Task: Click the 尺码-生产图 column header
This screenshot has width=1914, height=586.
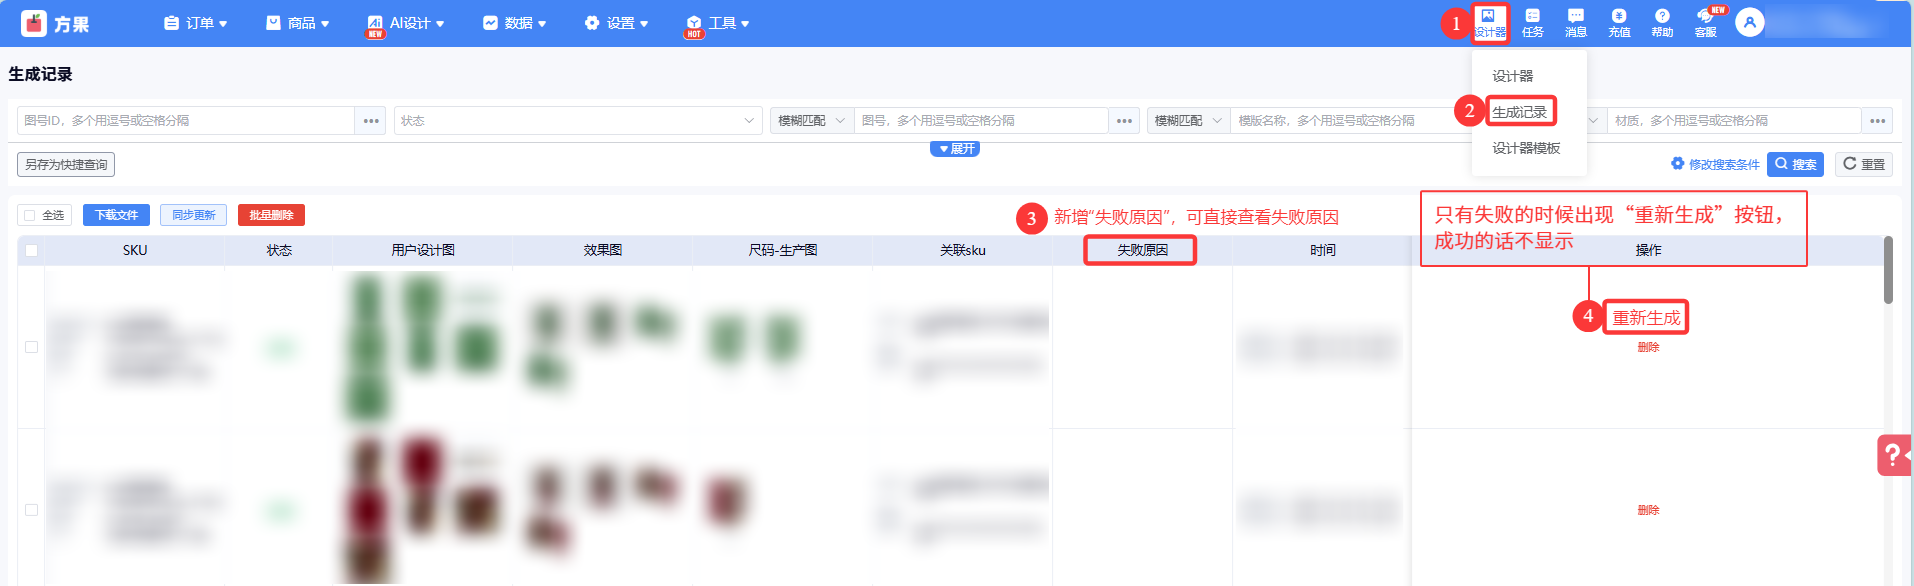Action: click(783, 250)
